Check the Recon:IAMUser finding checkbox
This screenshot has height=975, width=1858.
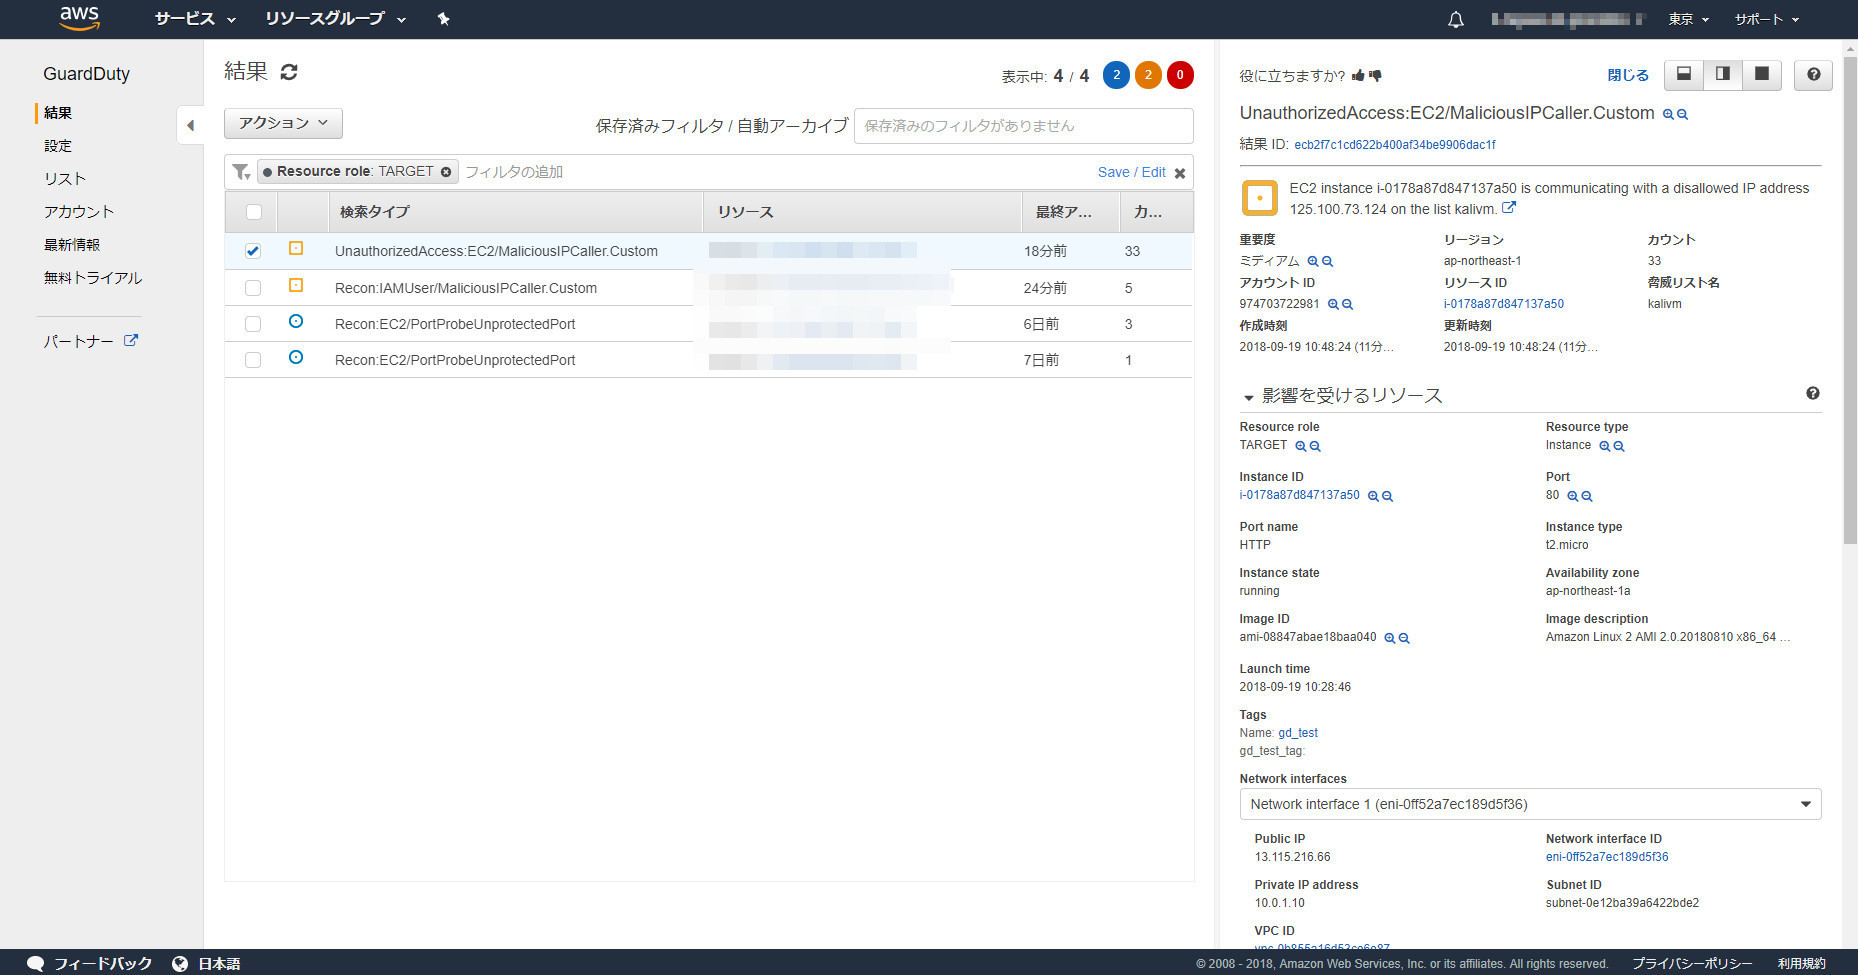click(253, 288)
